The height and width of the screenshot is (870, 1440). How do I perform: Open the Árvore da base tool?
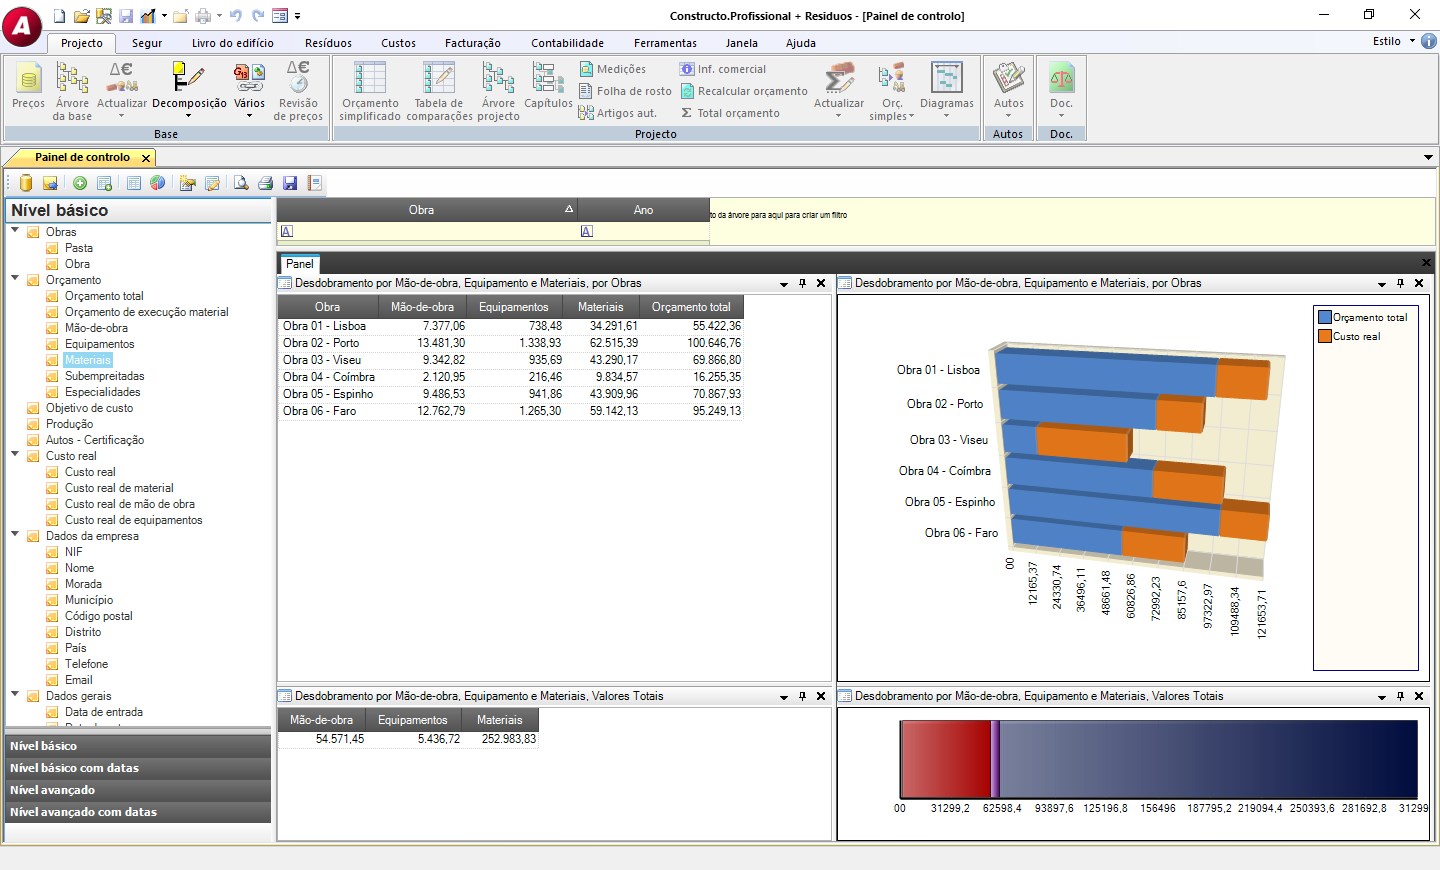pyautogui.click(x=72, y=91)
